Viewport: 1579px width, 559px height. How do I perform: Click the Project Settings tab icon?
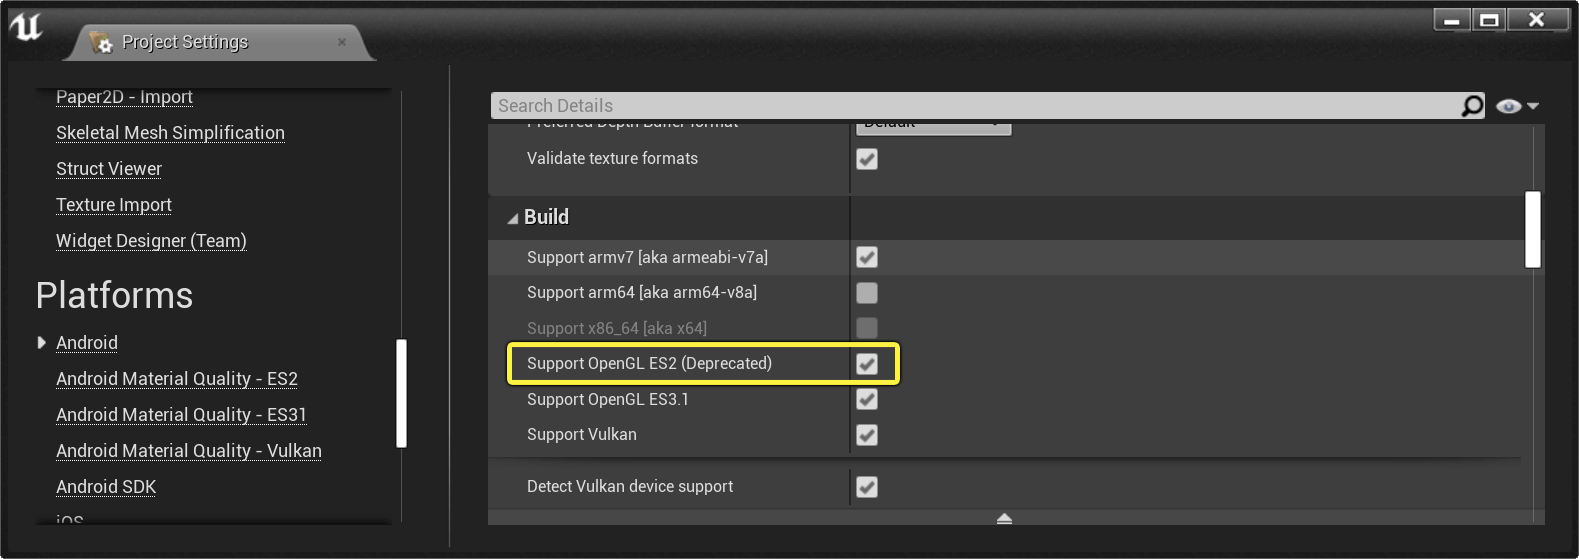coord(101,42)
